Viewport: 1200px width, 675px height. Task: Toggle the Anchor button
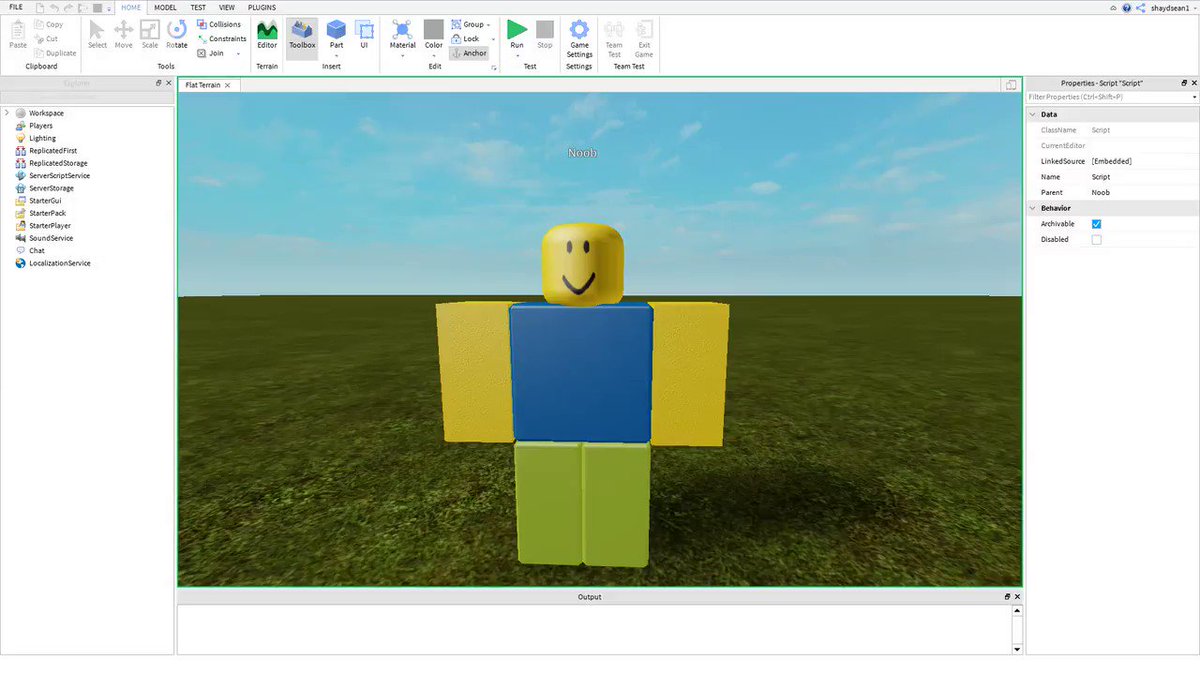click(469, 53)
